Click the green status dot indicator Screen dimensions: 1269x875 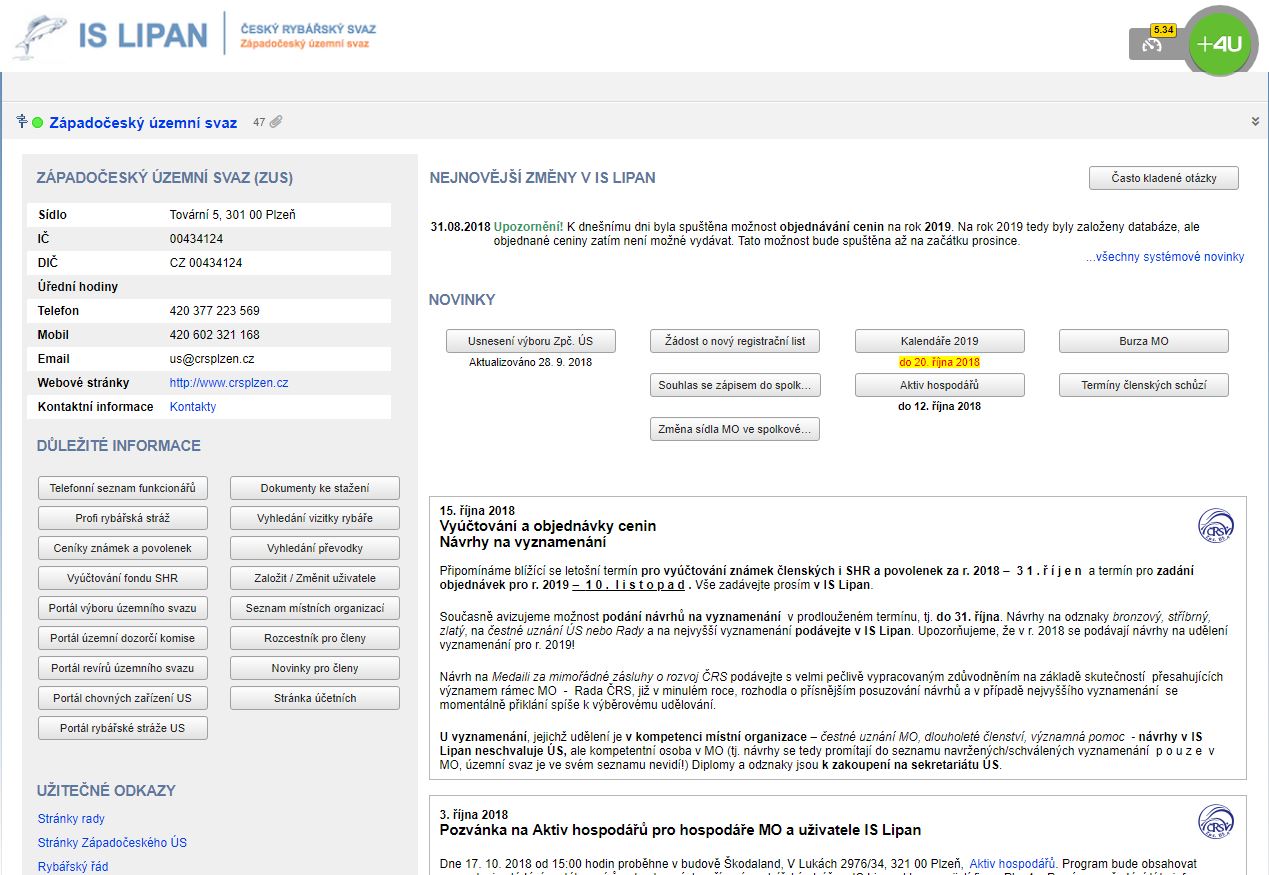click(x=38, y=123)
